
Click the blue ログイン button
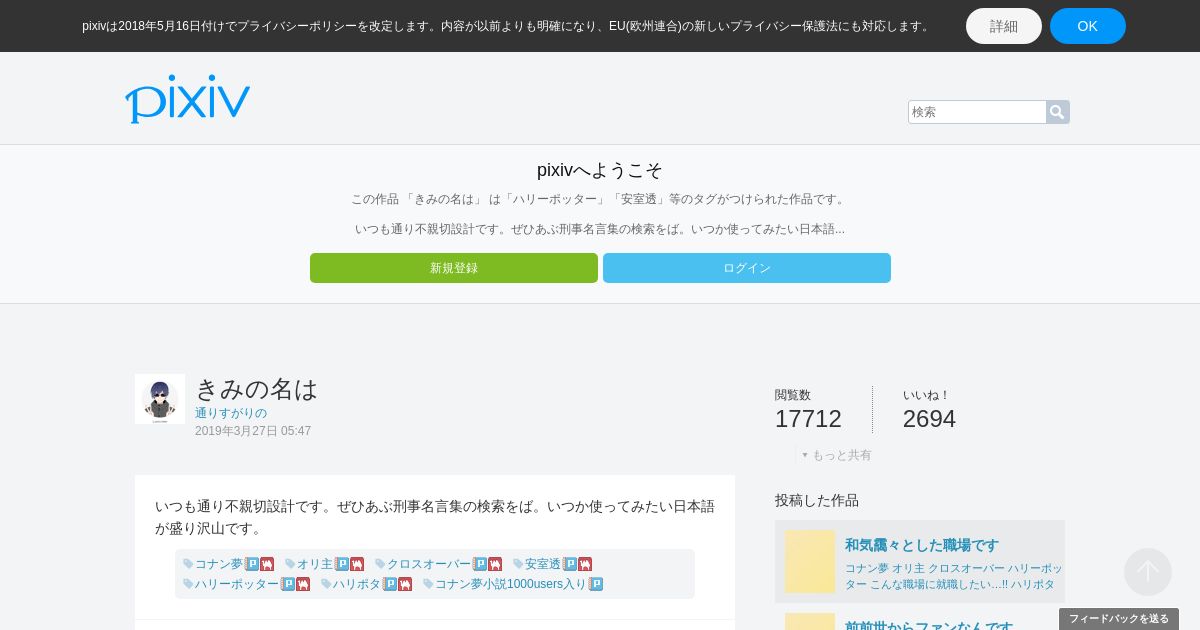[x=747, y=268]
